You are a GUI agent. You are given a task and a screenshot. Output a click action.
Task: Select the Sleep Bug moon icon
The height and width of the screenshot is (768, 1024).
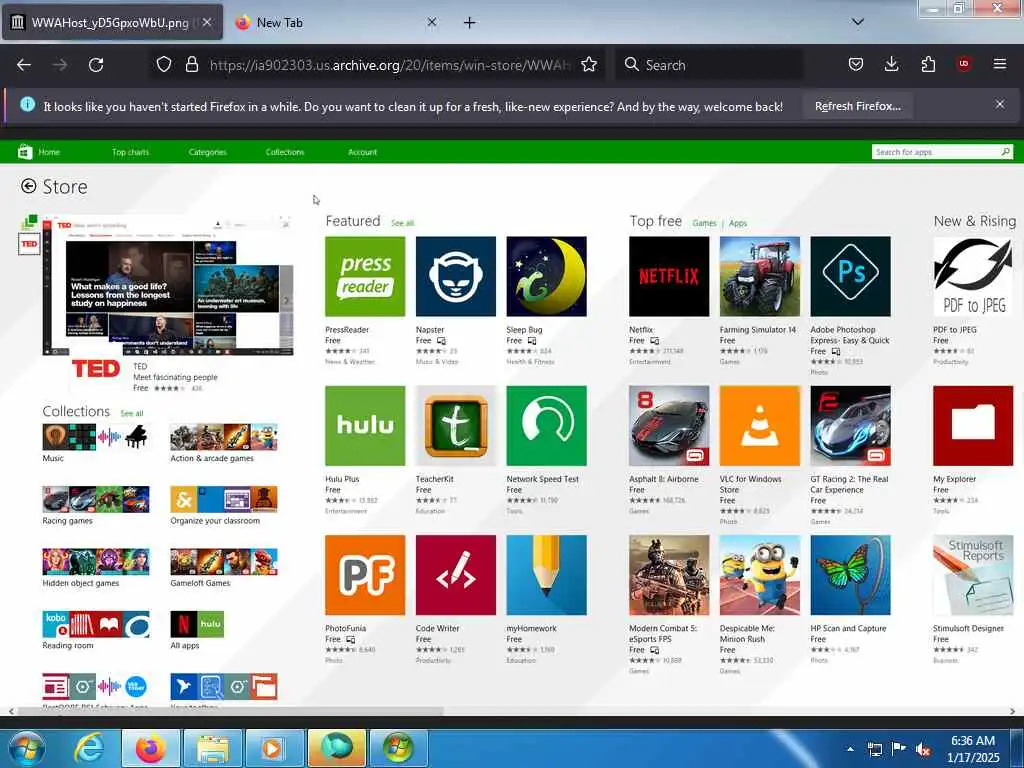pyautogui.click(x=546, y=276)
